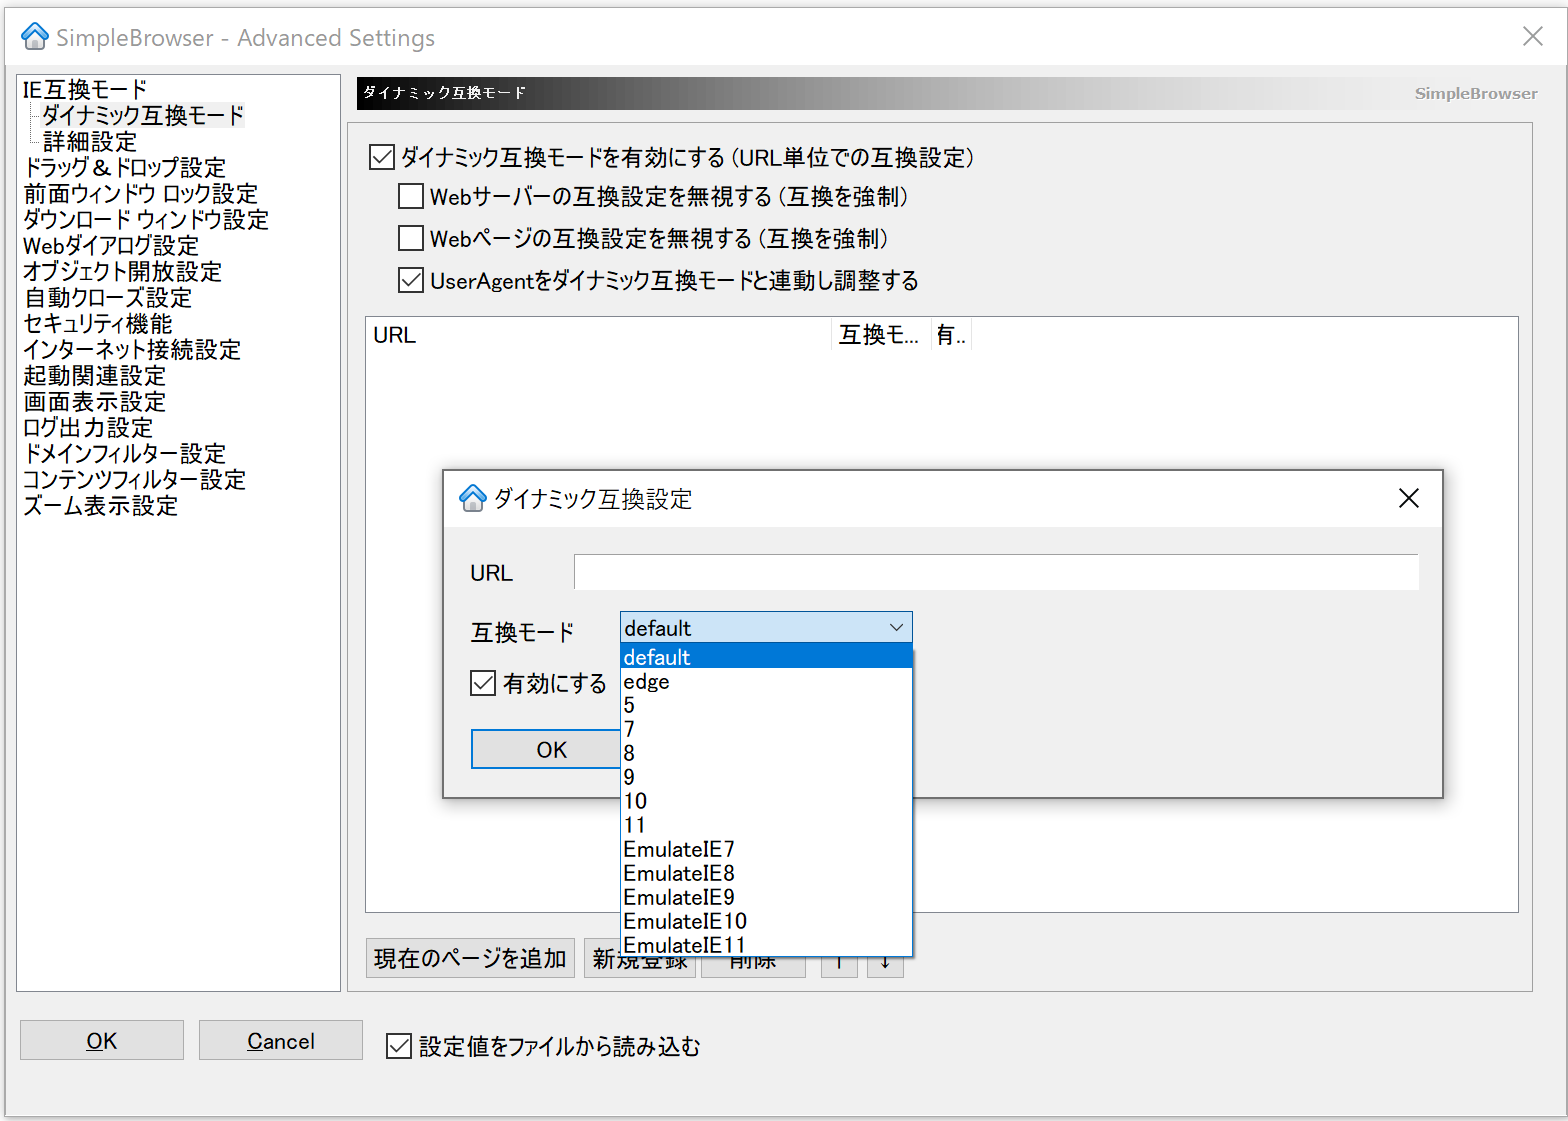This screenshot has width=1568, height=1121.
Task: Click the Cancel button
Action: coord(281,1040)
